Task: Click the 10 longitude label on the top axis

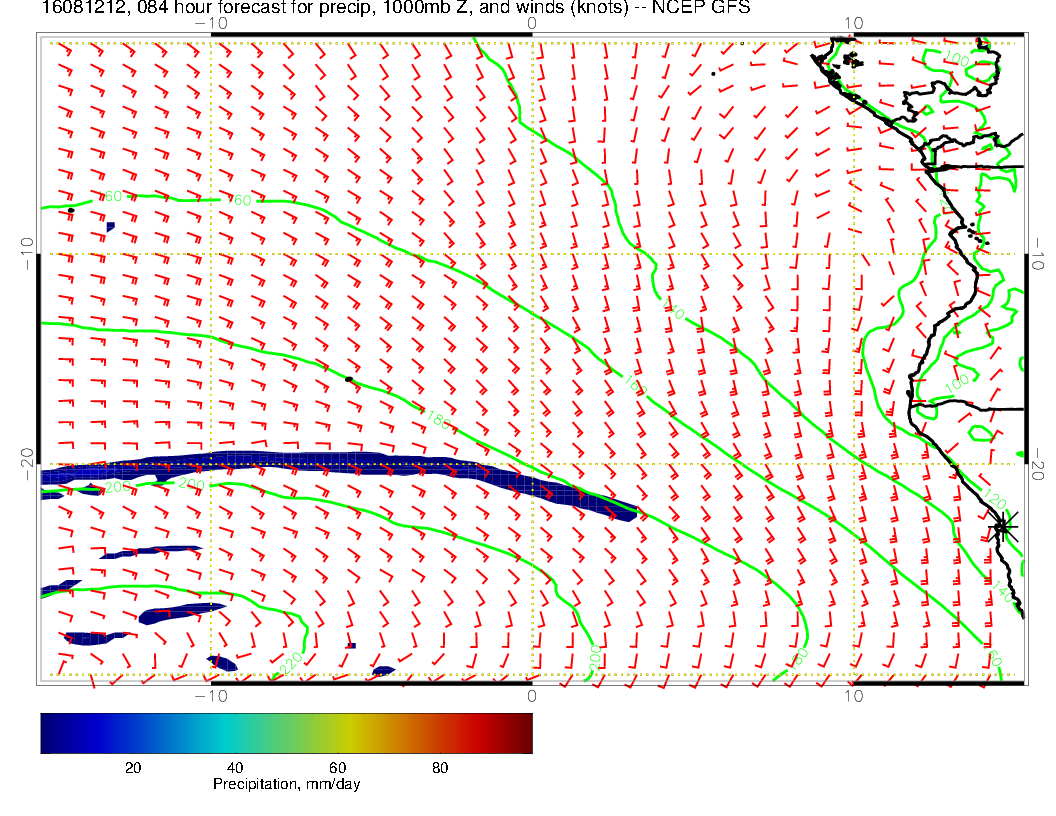Action: click(x=853, y=23)
